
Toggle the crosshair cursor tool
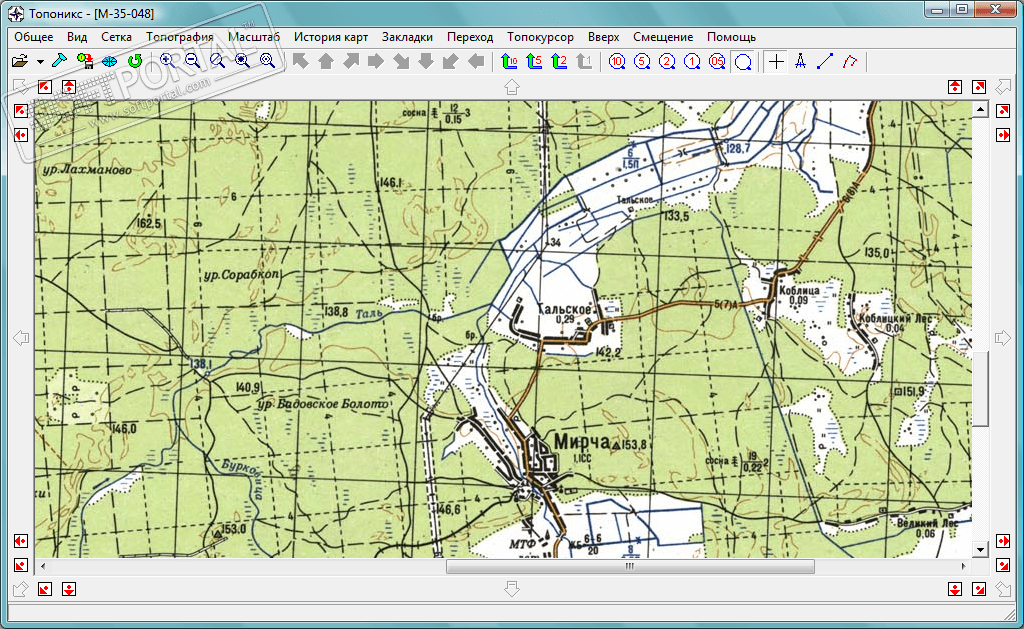tap(777, 62)
